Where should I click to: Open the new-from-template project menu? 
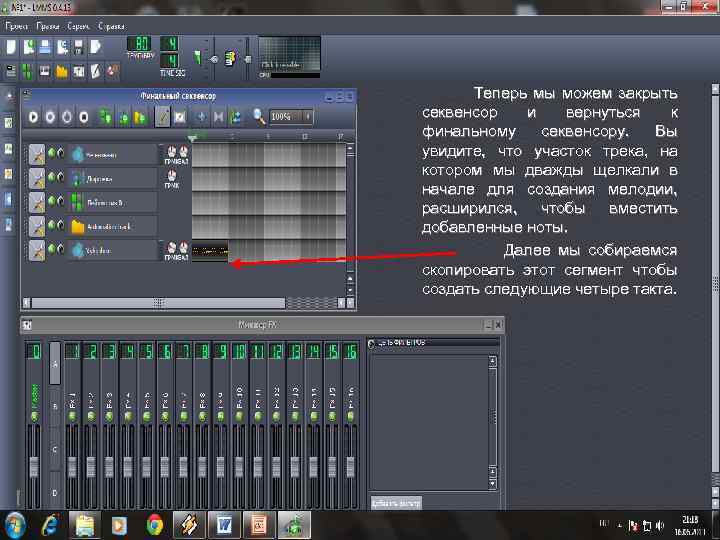[28, 47]
